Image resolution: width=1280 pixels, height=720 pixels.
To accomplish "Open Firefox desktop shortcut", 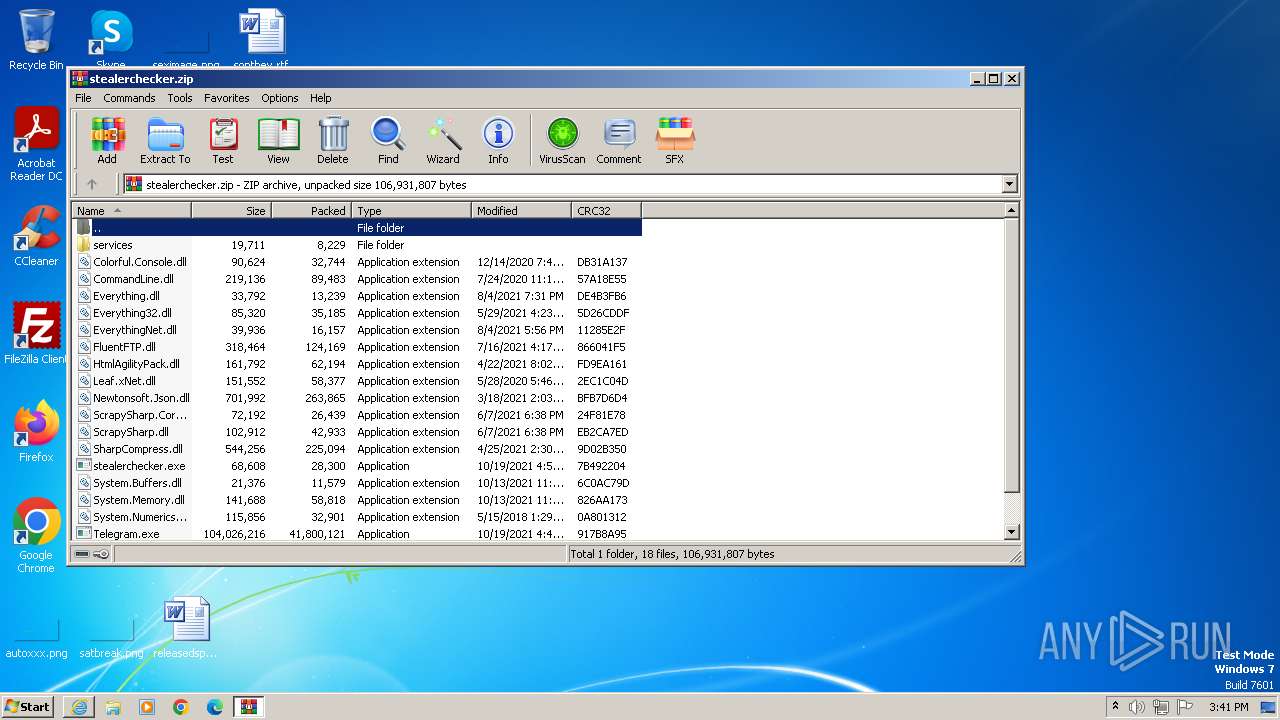I will click(x=36, y=431).
